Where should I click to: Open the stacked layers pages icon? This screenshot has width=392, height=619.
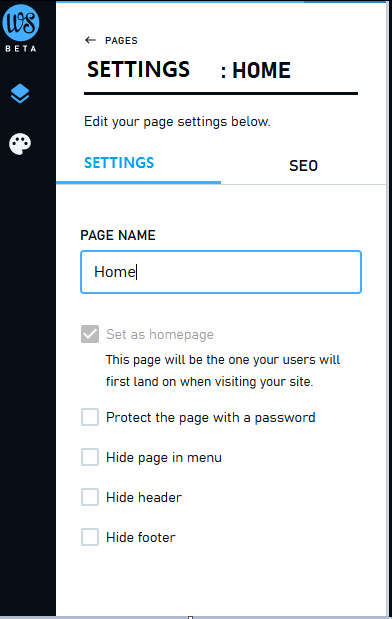pos(20,94)
